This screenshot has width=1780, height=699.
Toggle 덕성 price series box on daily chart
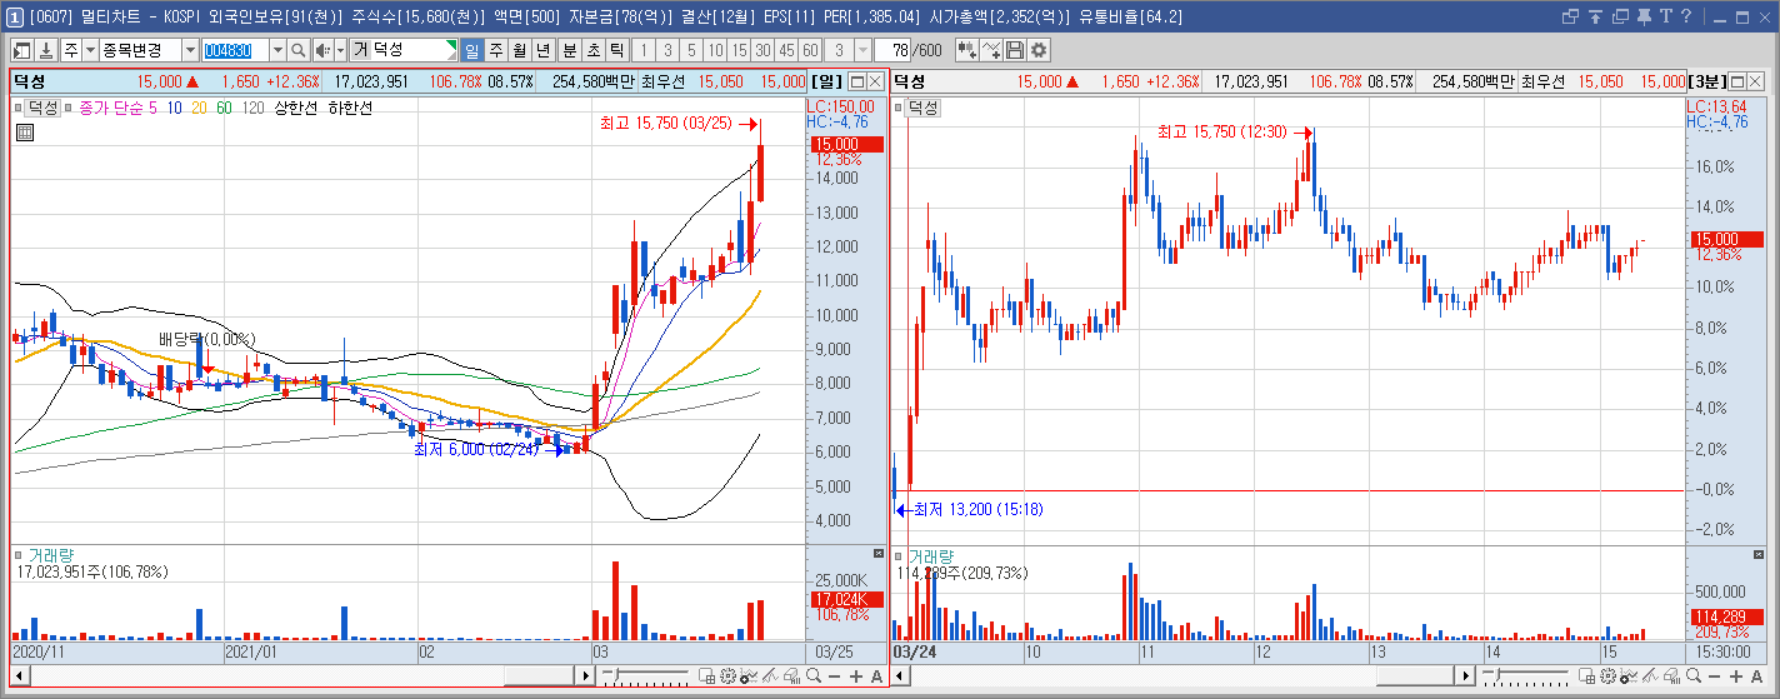(x=19, y=108)
